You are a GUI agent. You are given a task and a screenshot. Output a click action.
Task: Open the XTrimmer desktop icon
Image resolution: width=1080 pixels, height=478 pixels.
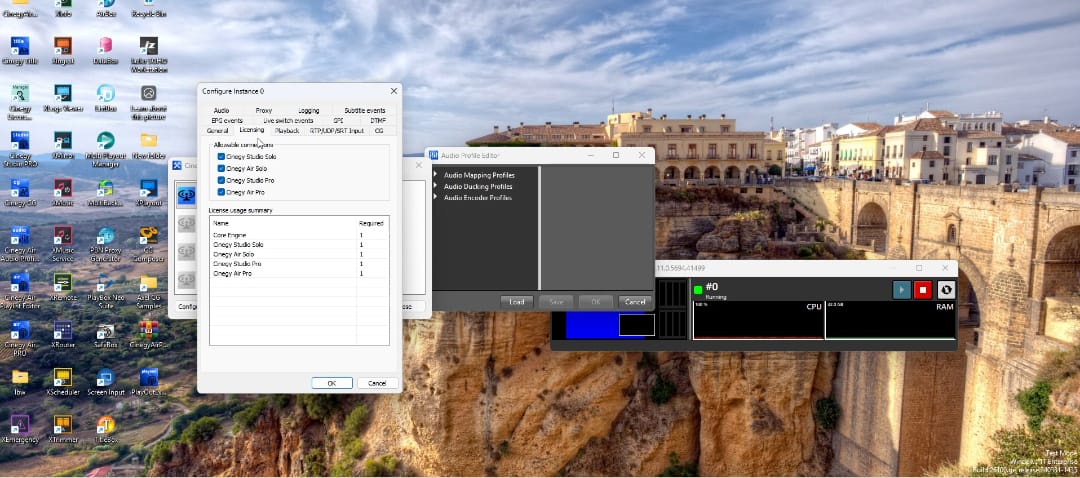(62, 425)
